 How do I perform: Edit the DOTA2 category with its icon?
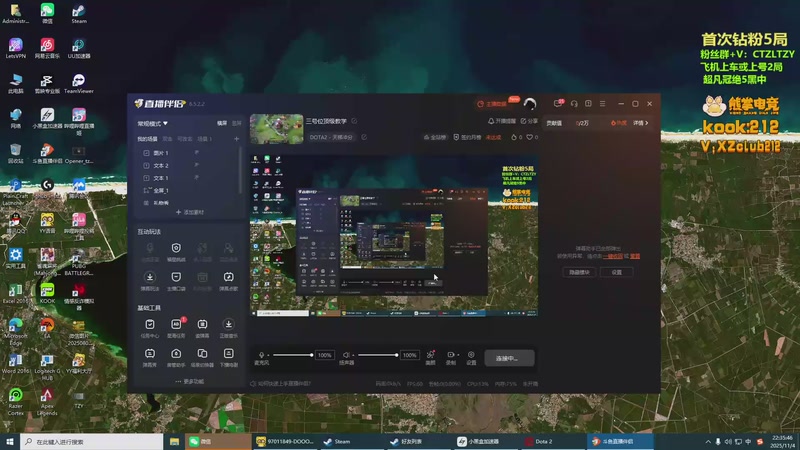point(364,137)
